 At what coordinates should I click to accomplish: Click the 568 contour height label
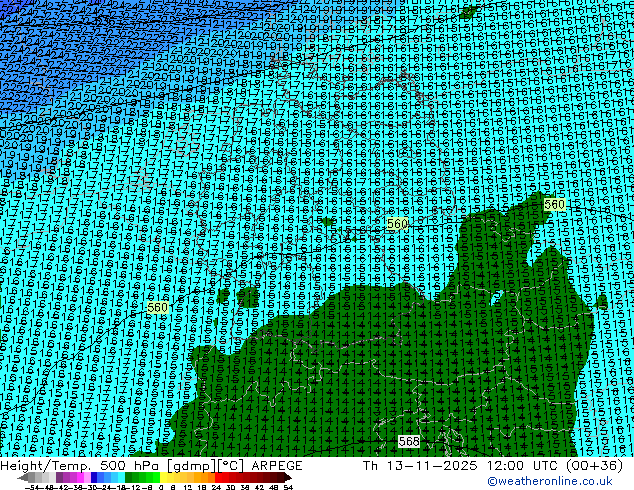pyautogui.click(x=409, y=441)
